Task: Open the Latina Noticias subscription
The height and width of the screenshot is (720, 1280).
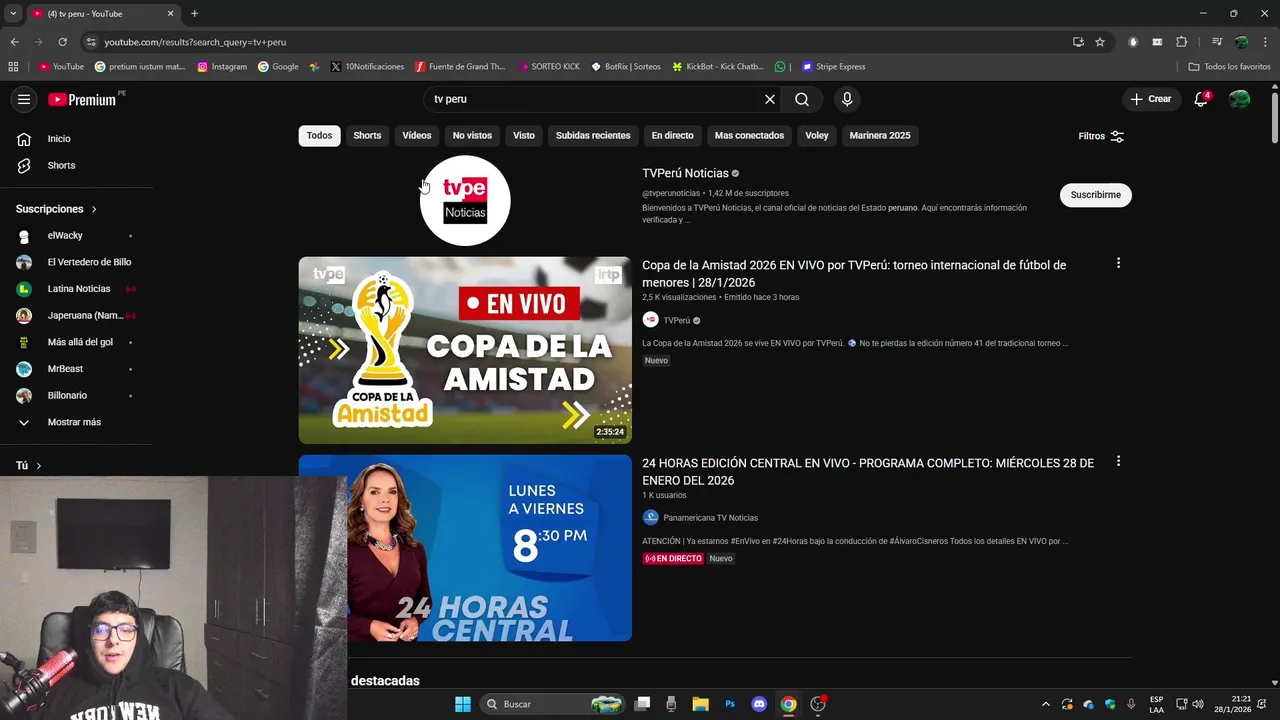Action: tap(77, 289)
